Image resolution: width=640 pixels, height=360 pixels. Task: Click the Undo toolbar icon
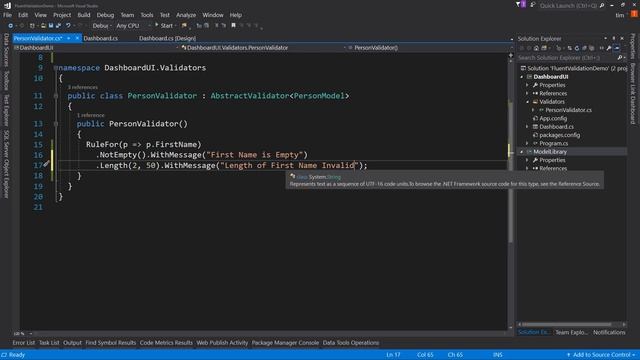pos(68,26)
